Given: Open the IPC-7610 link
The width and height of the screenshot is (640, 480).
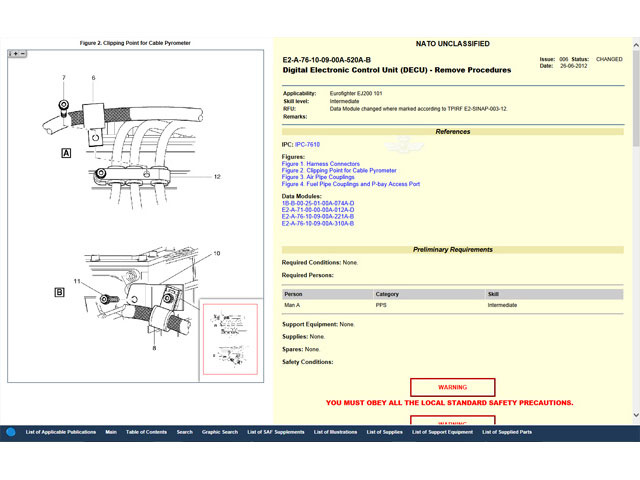Looking at the screenshot, I should click(307, 145).
